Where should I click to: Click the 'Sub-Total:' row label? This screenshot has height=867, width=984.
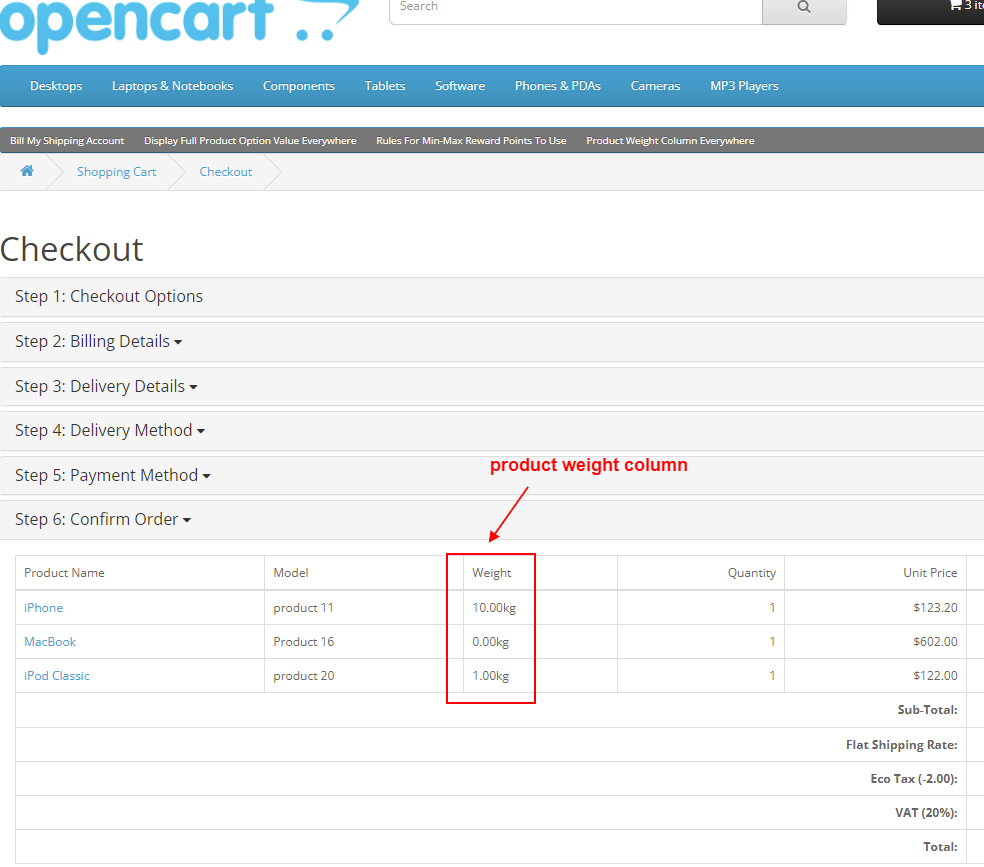tap(928, 710)
